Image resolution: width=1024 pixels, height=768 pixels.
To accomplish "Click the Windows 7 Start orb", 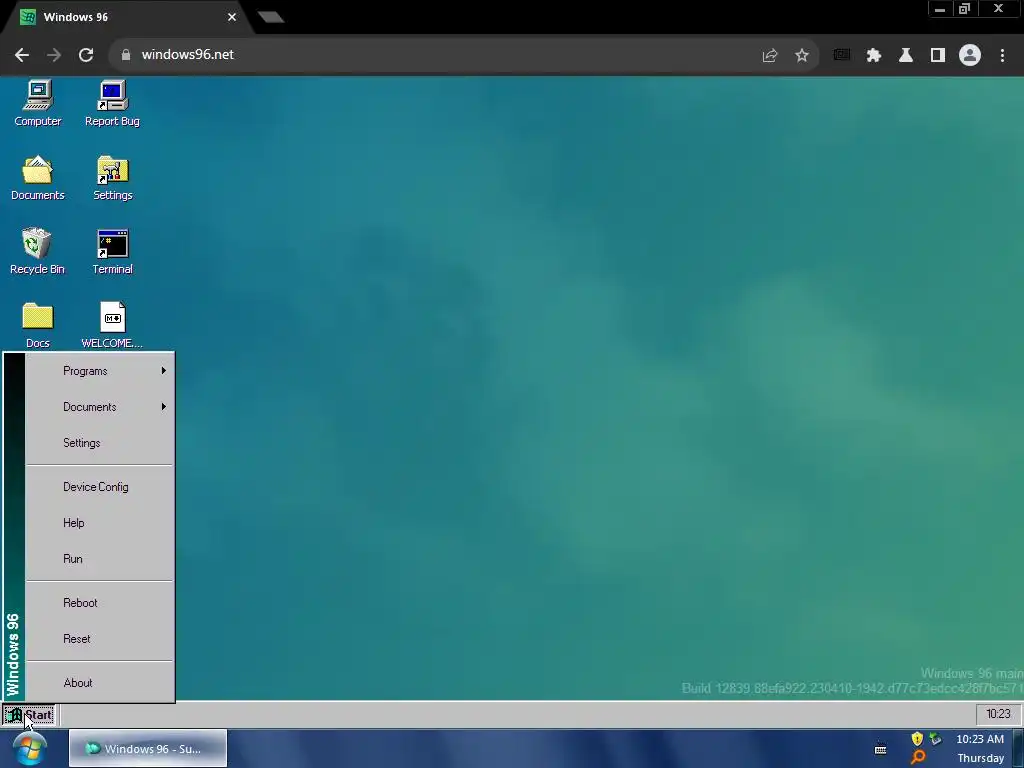I will [x=29, y=748].
